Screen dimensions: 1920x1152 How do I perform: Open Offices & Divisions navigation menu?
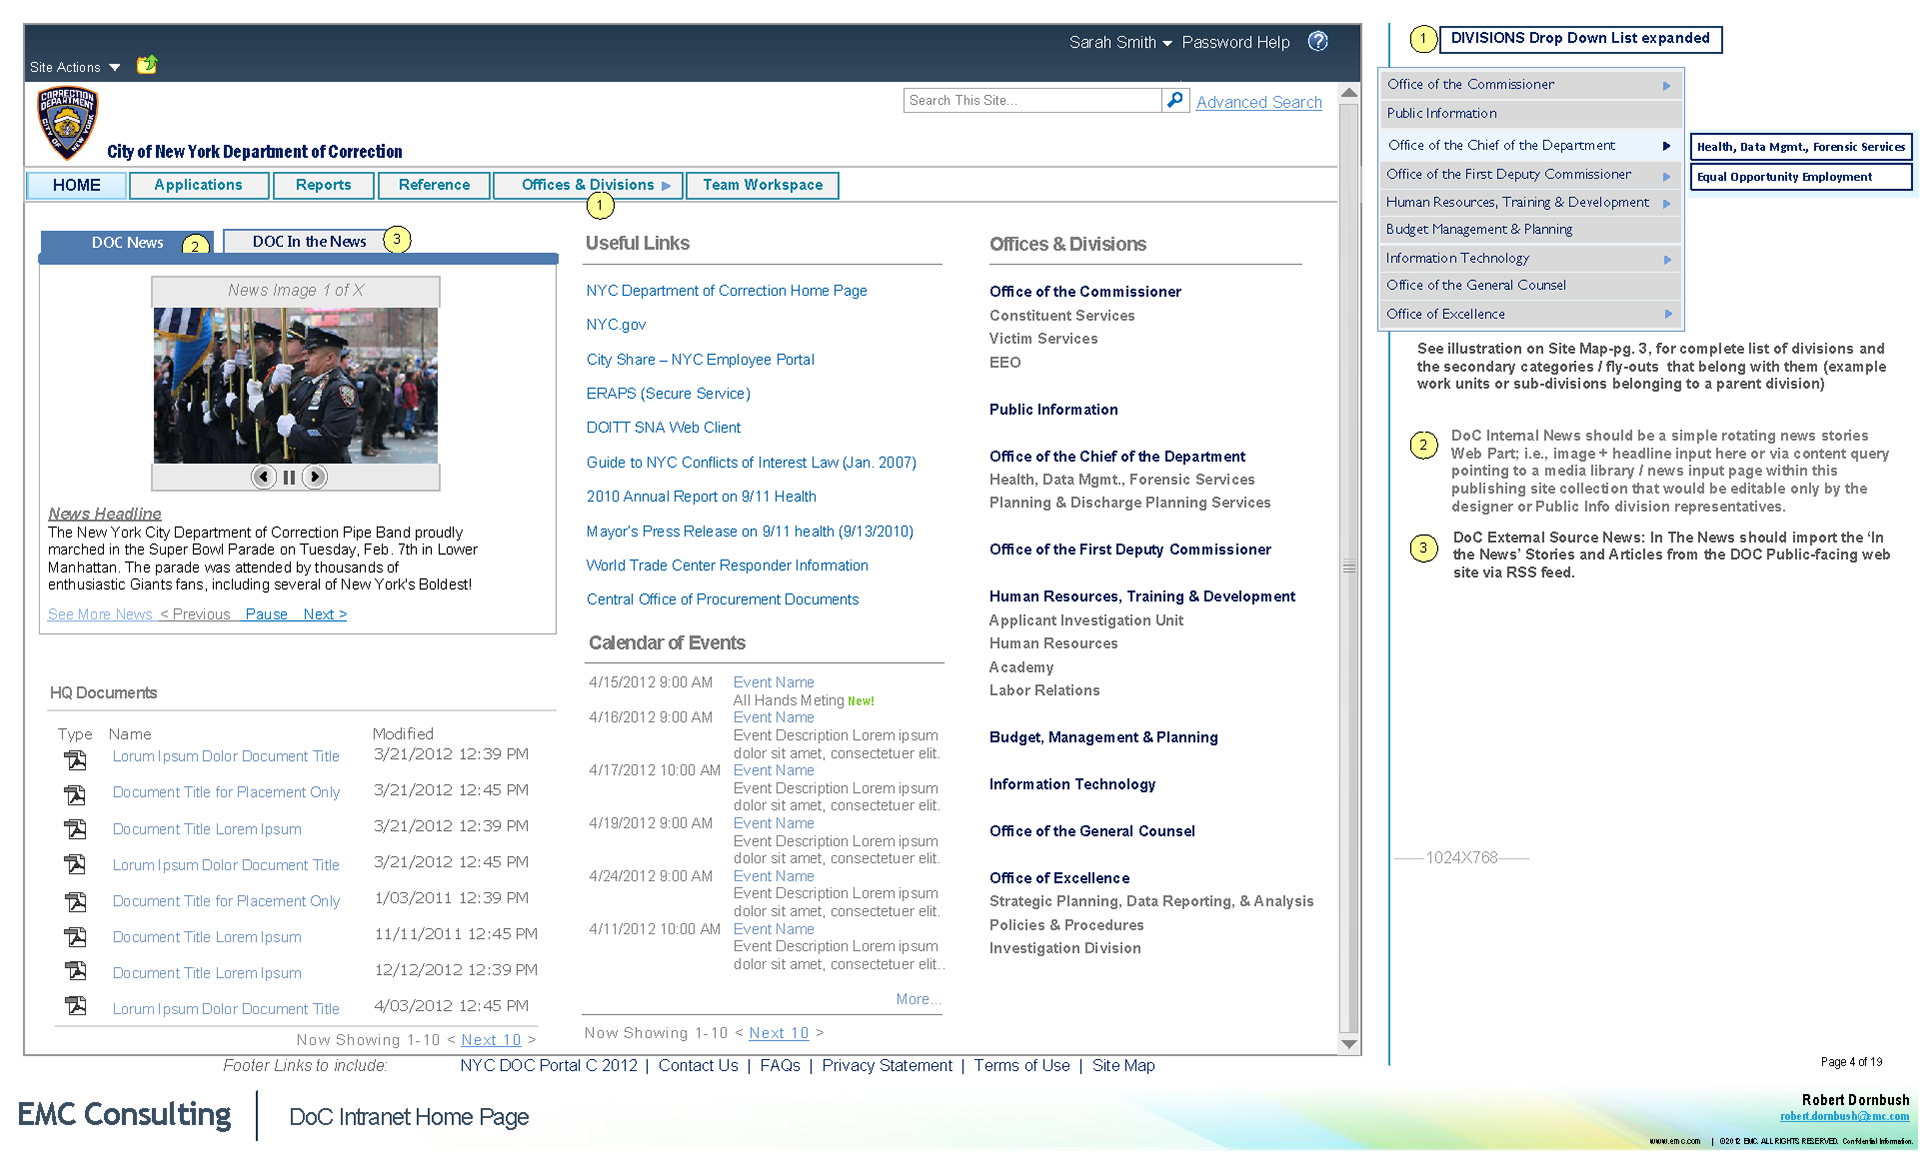coord(588,185)
